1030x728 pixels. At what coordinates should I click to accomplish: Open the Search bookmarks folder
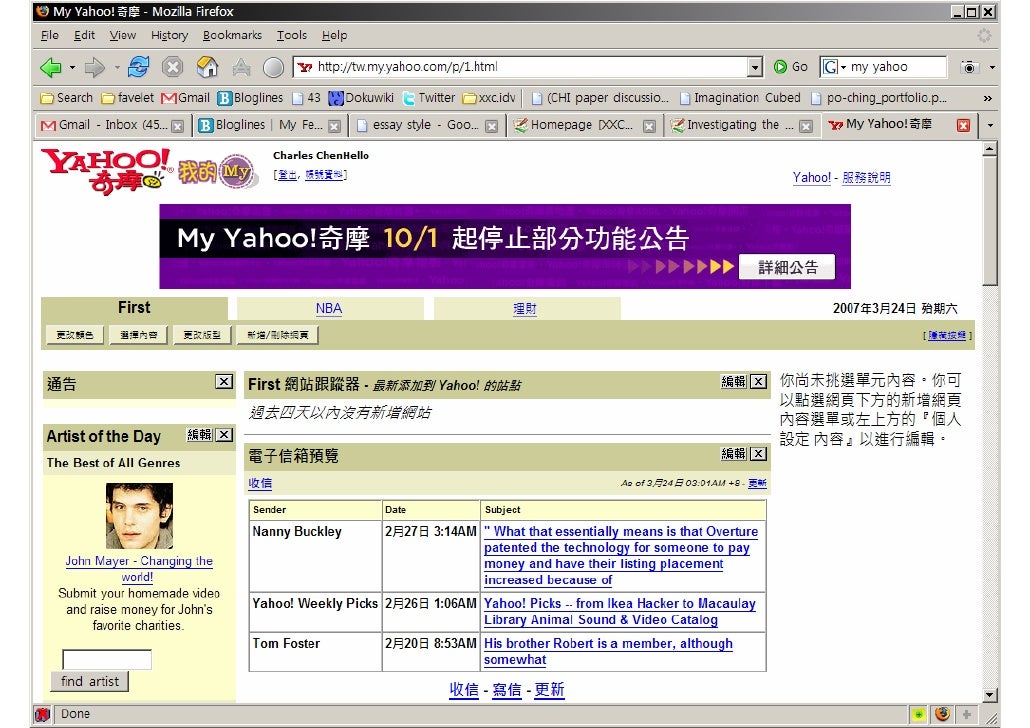pyautogui.click(x=66, y=98)
